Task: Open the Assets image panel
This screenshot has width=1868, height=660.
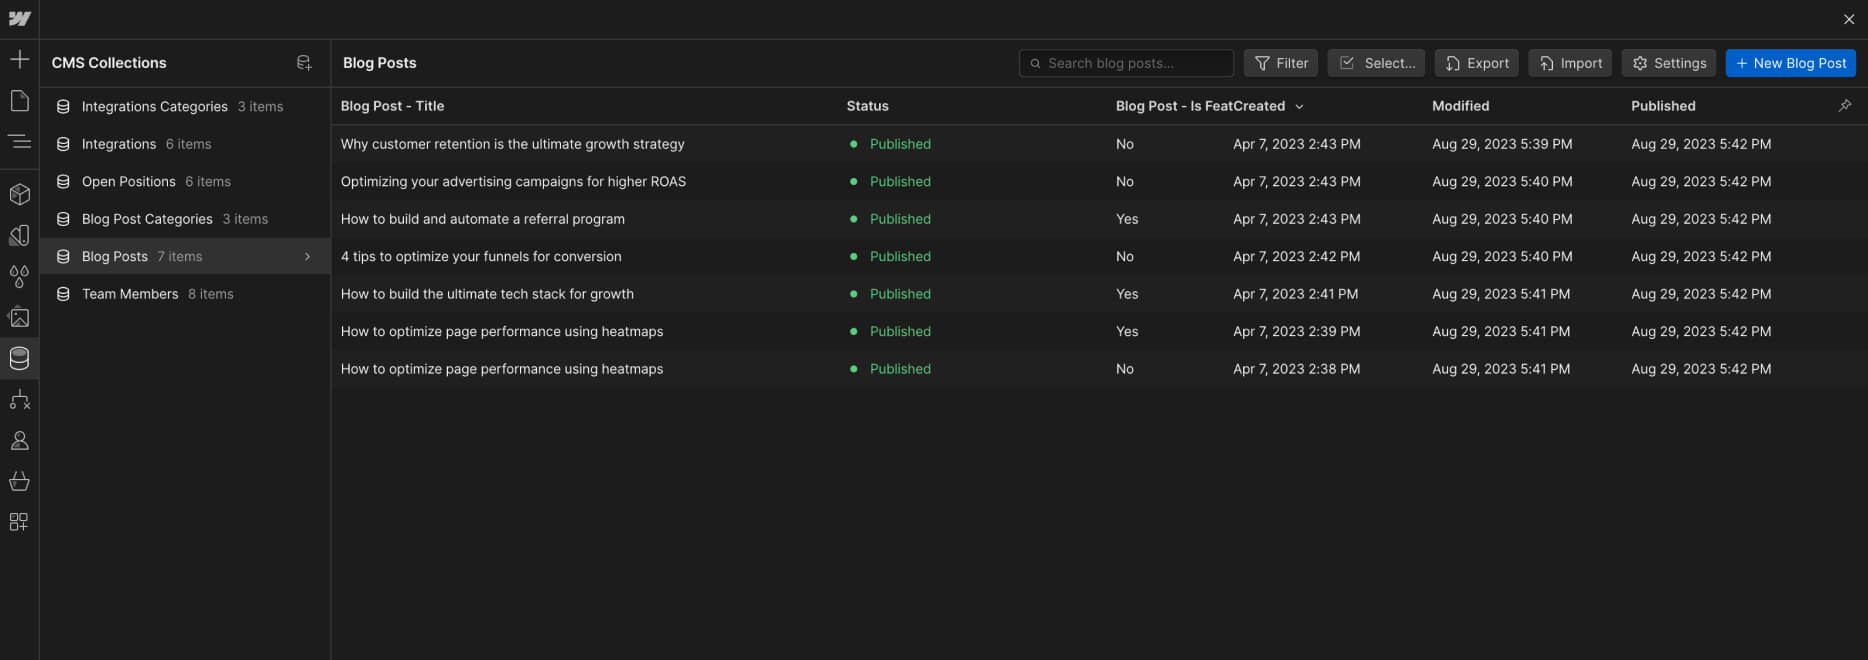Action: (19, 317)
